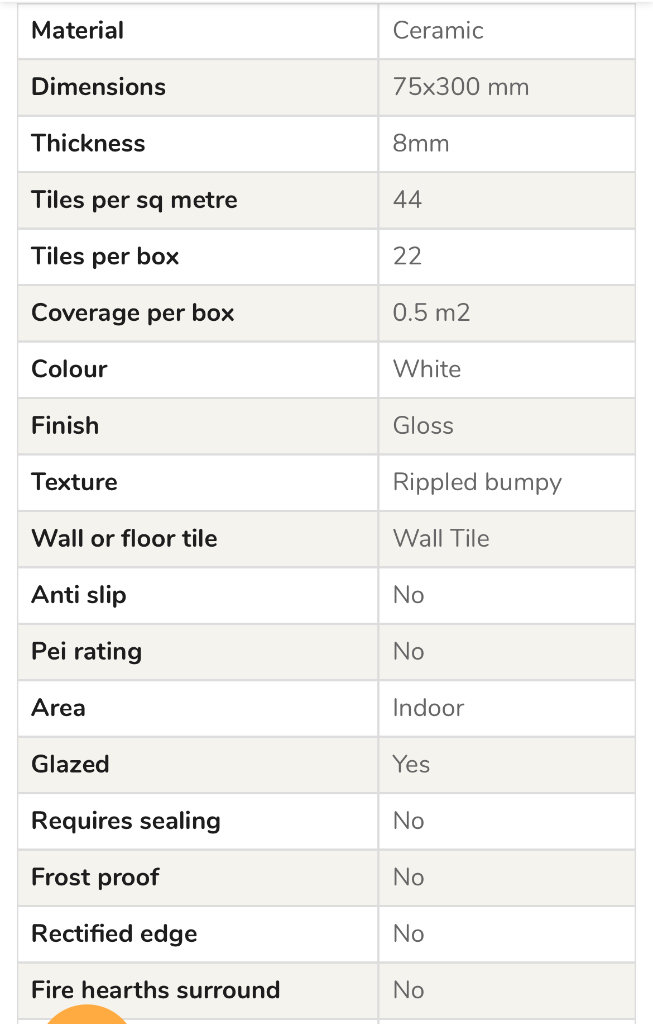The width and height of the screenshot is (653, 1024).
Task: Select the Pei rating label
Action: pos(87,652)
